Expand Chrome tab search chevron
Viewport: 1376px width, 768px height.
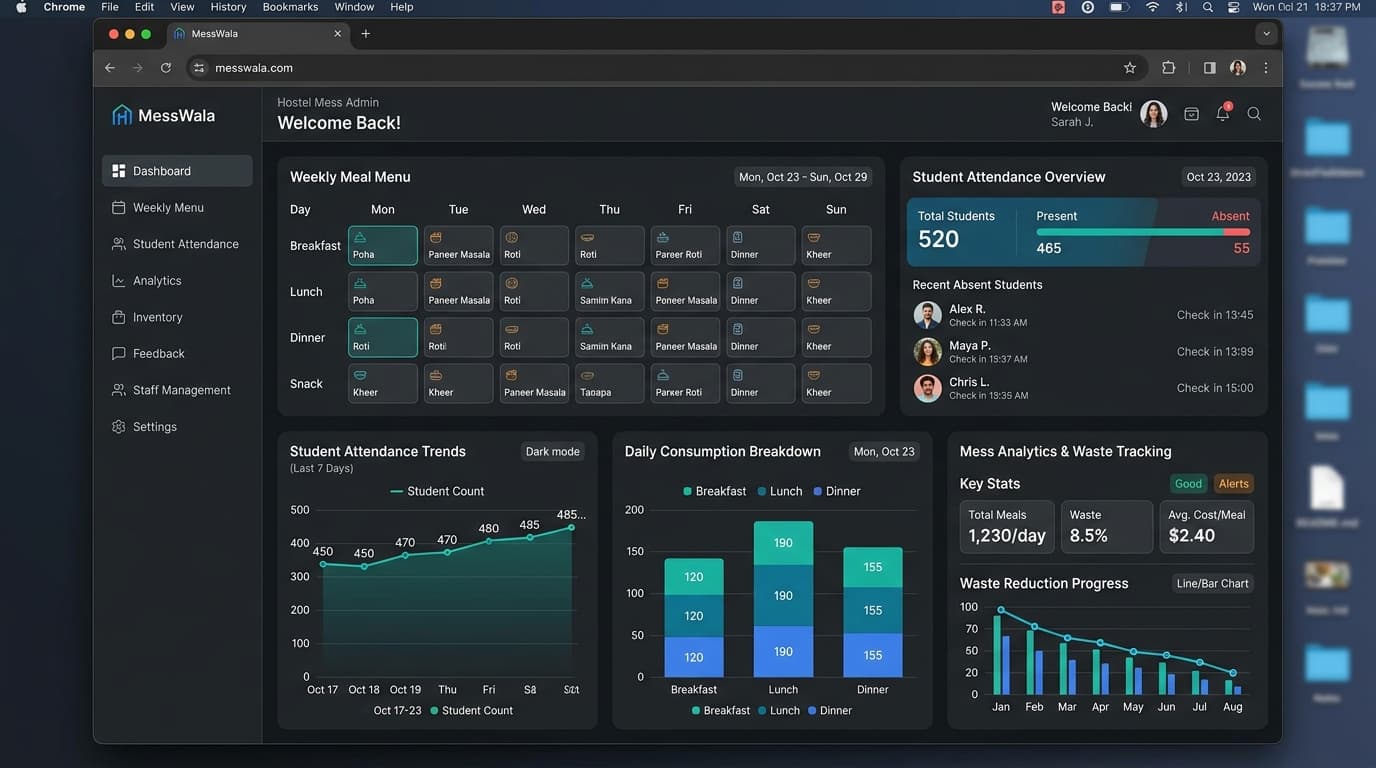coord(1267,34)
